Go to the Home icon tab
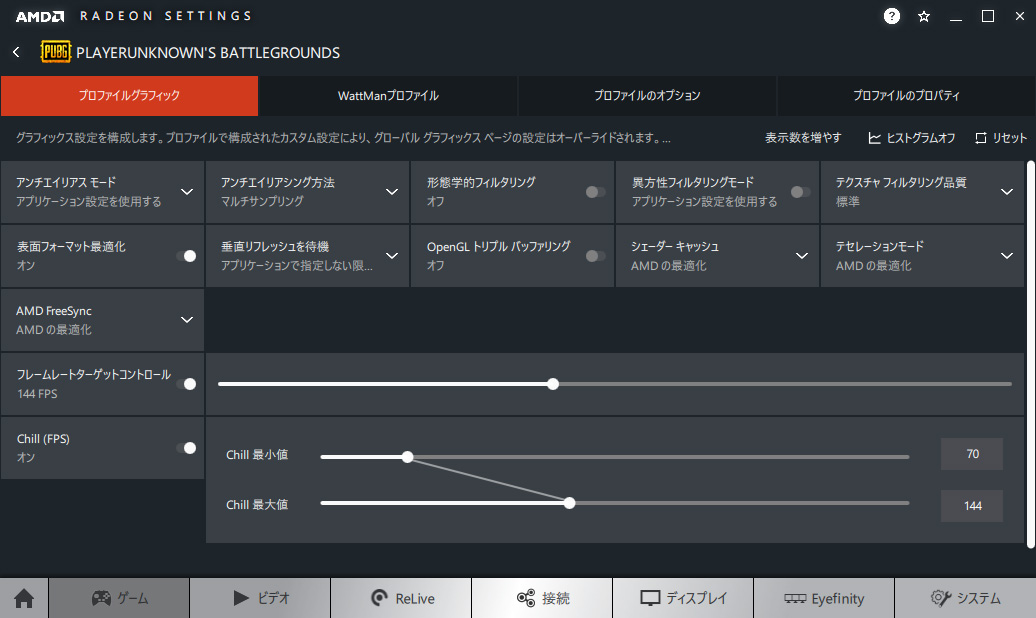 pyautogui.click(x=24, y=598)
